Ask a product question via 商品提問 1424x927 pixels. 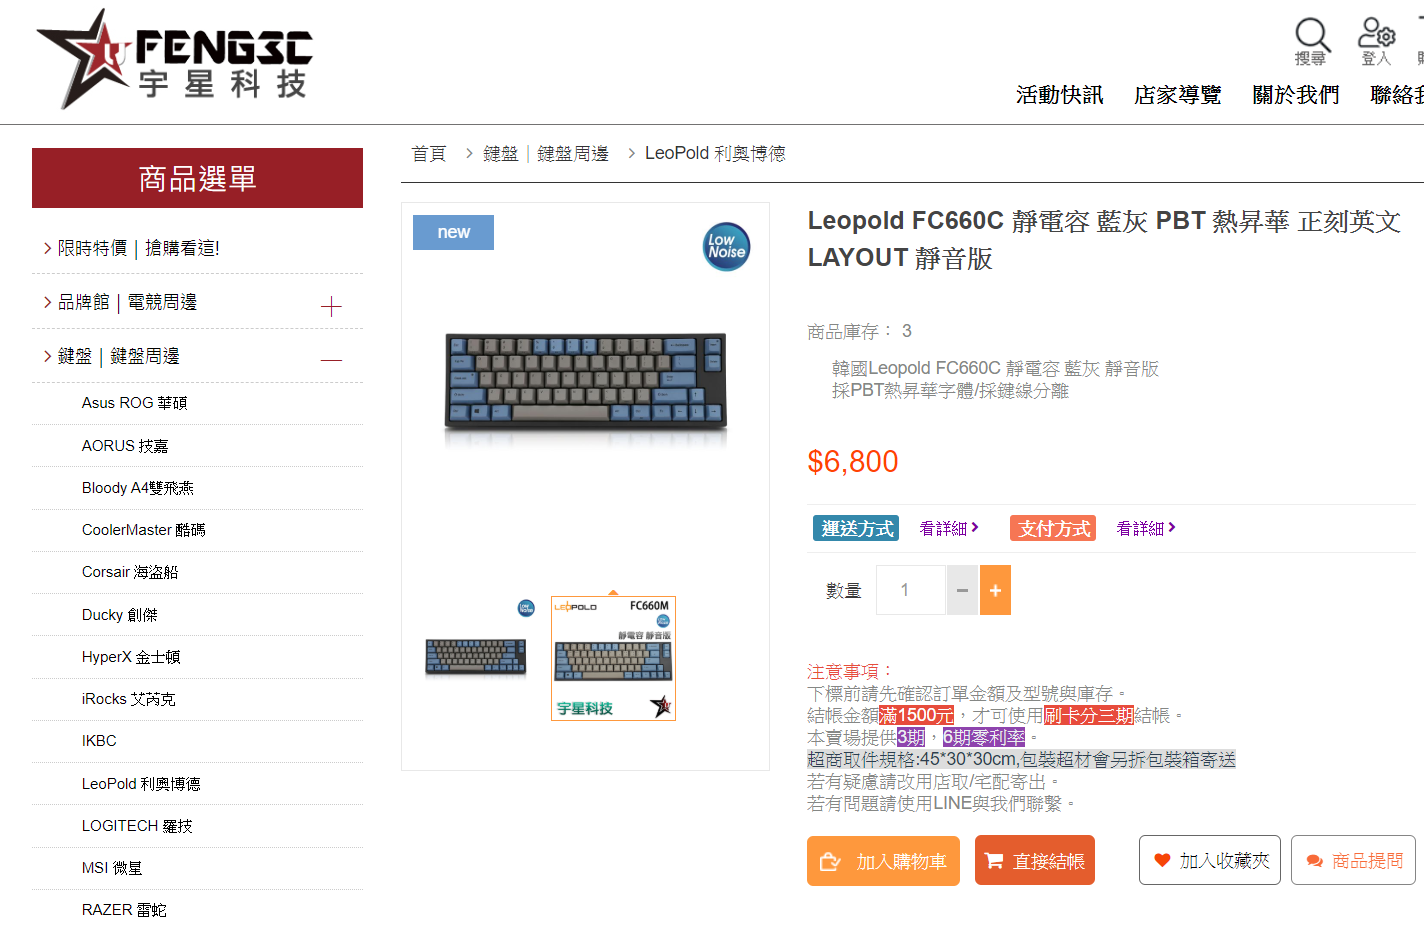point(1354,861)
